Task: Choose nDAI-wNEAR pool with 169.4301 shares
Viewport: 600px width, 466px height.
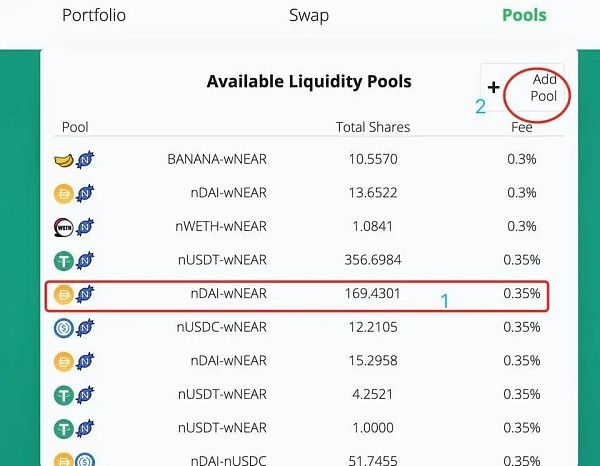Action: coord(229,294)
